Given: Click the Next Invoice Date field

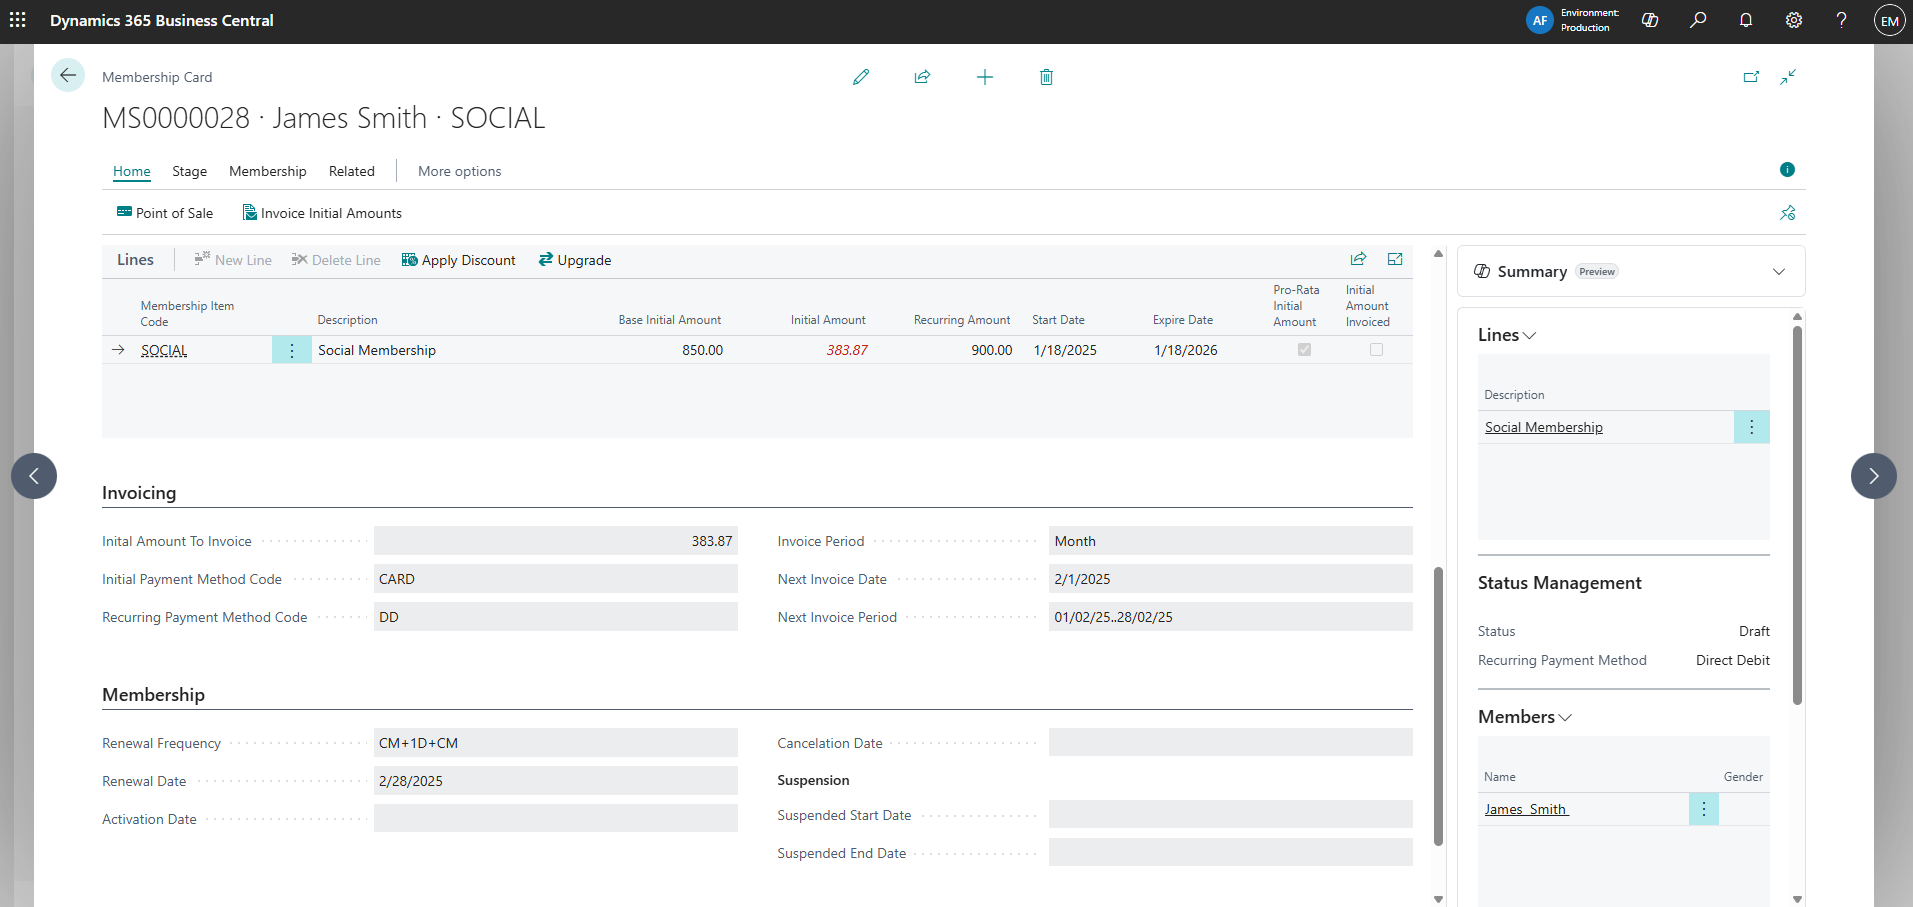Looking at the screenshot, I should point(1231,579).
